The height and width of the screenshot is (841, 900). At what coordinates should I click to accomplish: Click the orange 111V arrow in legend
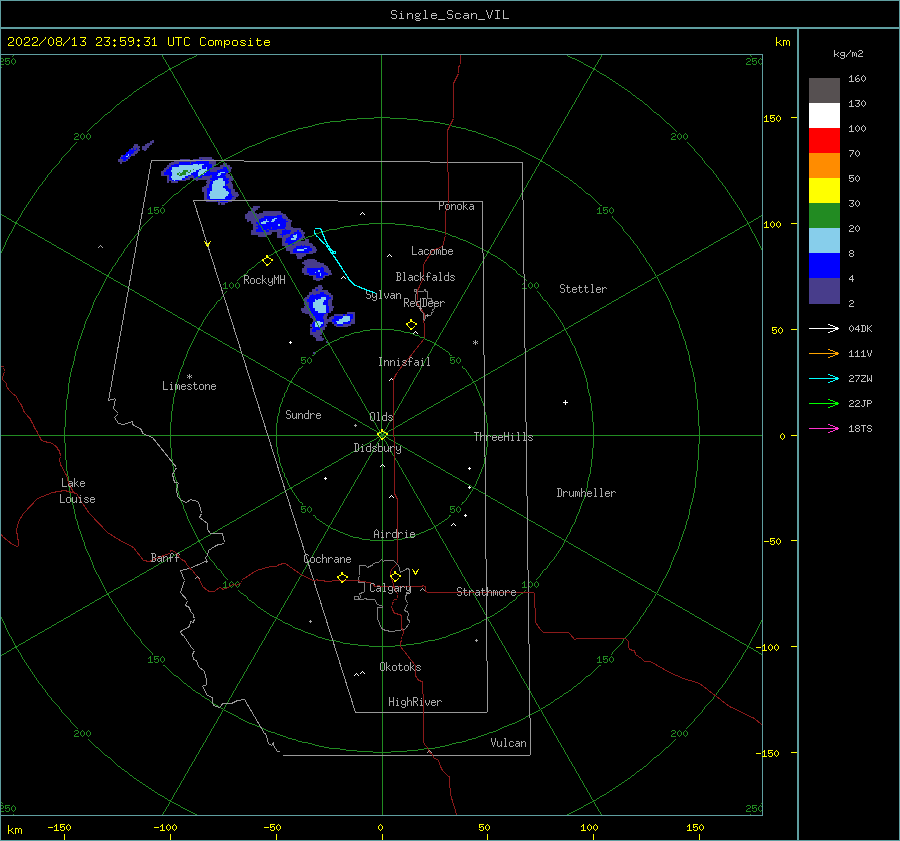coord(824,354)
